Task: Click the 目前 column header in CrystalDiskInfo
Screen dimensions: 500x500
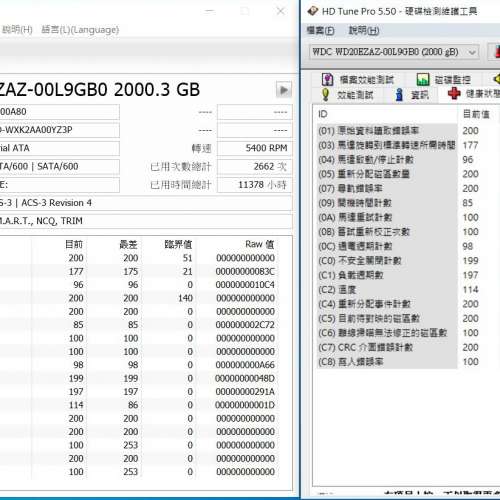Action: tap(74, 244)
